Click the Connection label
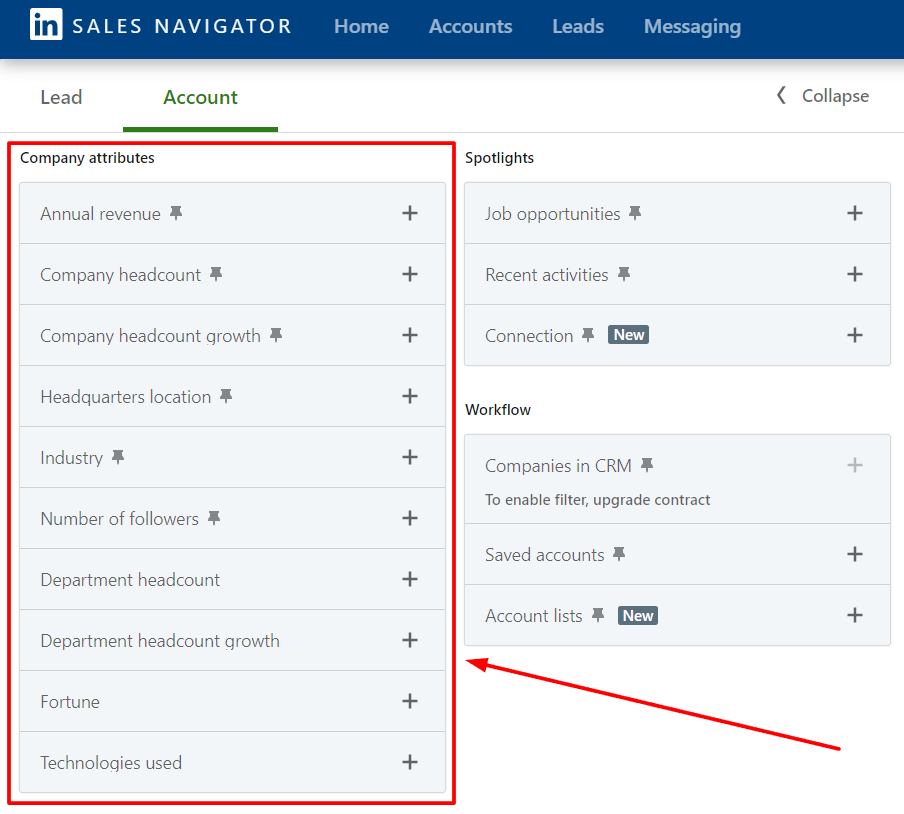The height and width of the screenshot is (814, 904). (x=529, y=336)
